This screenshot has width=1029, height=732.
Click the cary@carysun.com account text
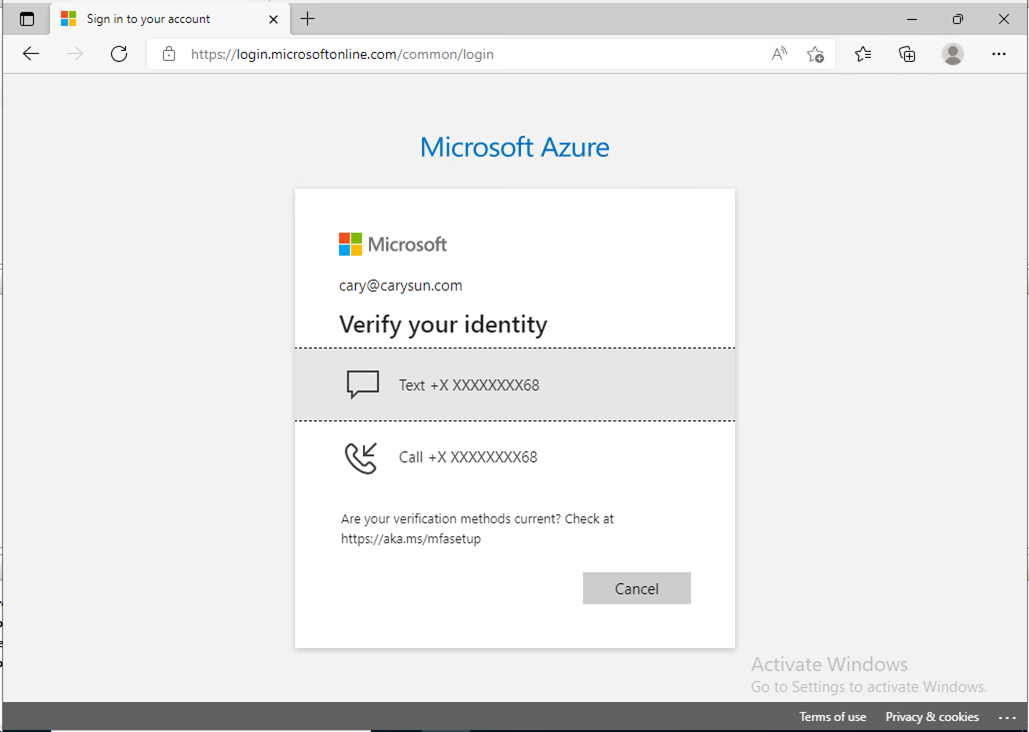400,286
